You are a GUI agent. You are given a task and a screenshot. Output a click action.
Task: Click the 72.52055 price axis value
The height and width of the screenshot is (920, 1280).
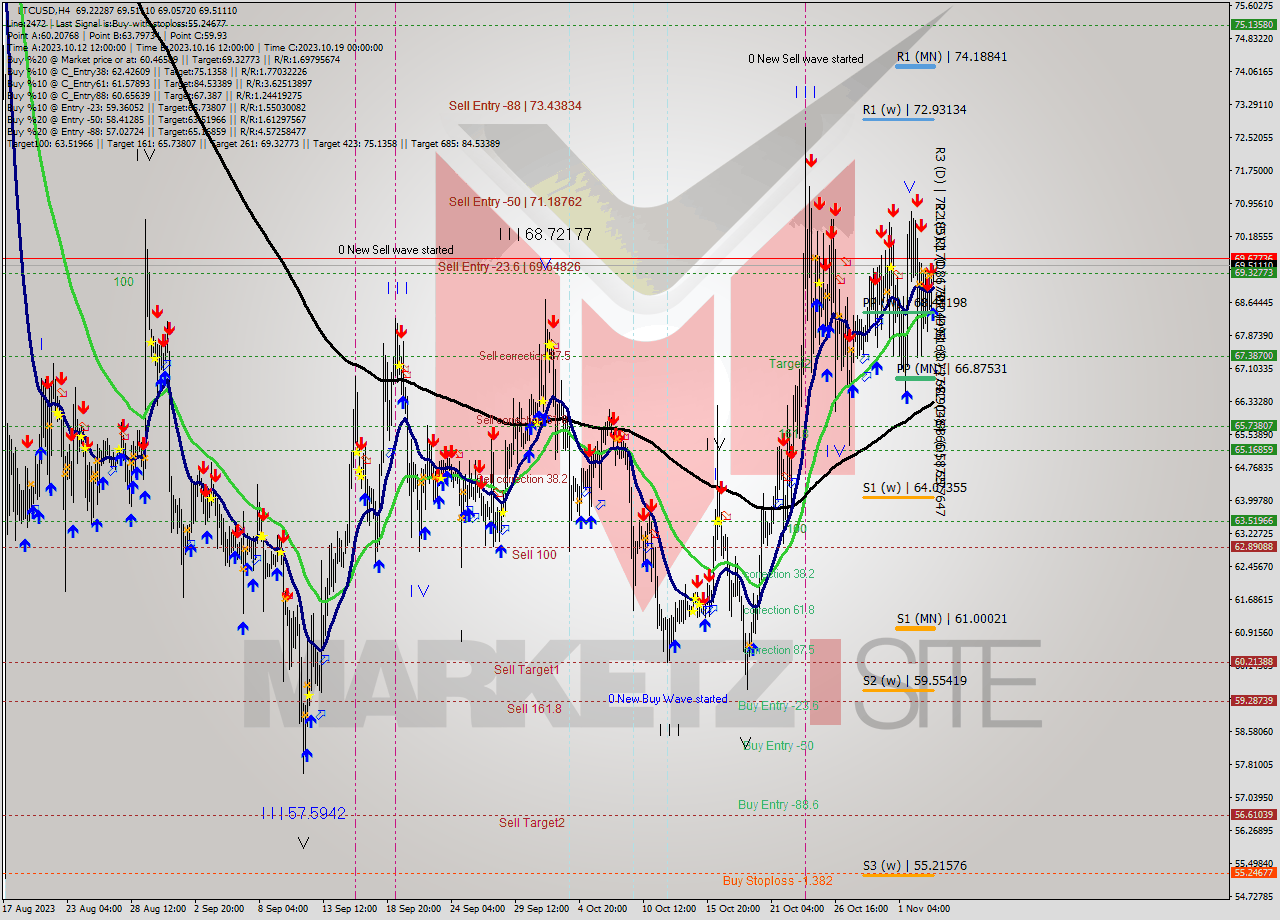coord(1253,137)
